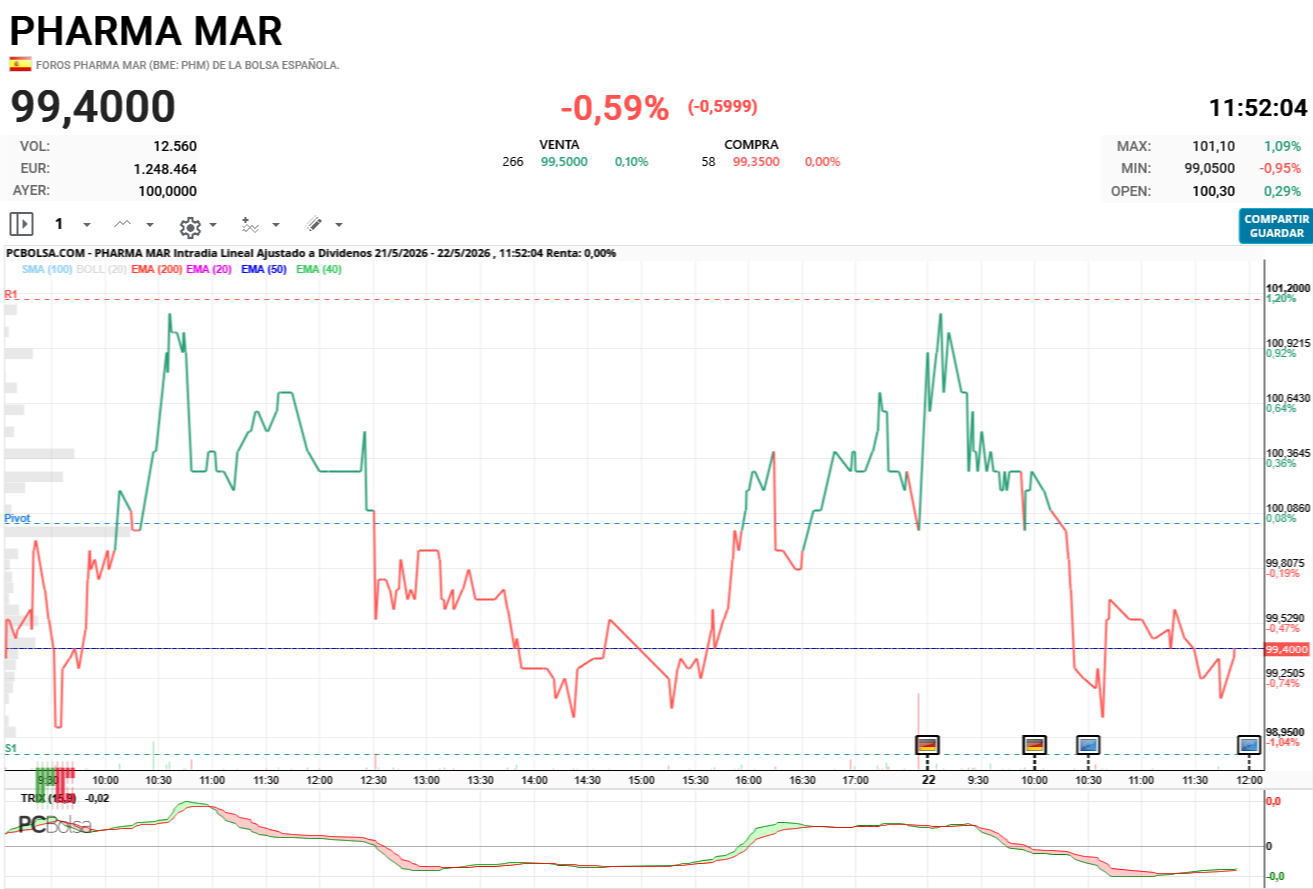Screen dimensions: 1313x889
Task: Click the MIN value 99,0500
Action: pyautogui.click(x=1208, y=169)
